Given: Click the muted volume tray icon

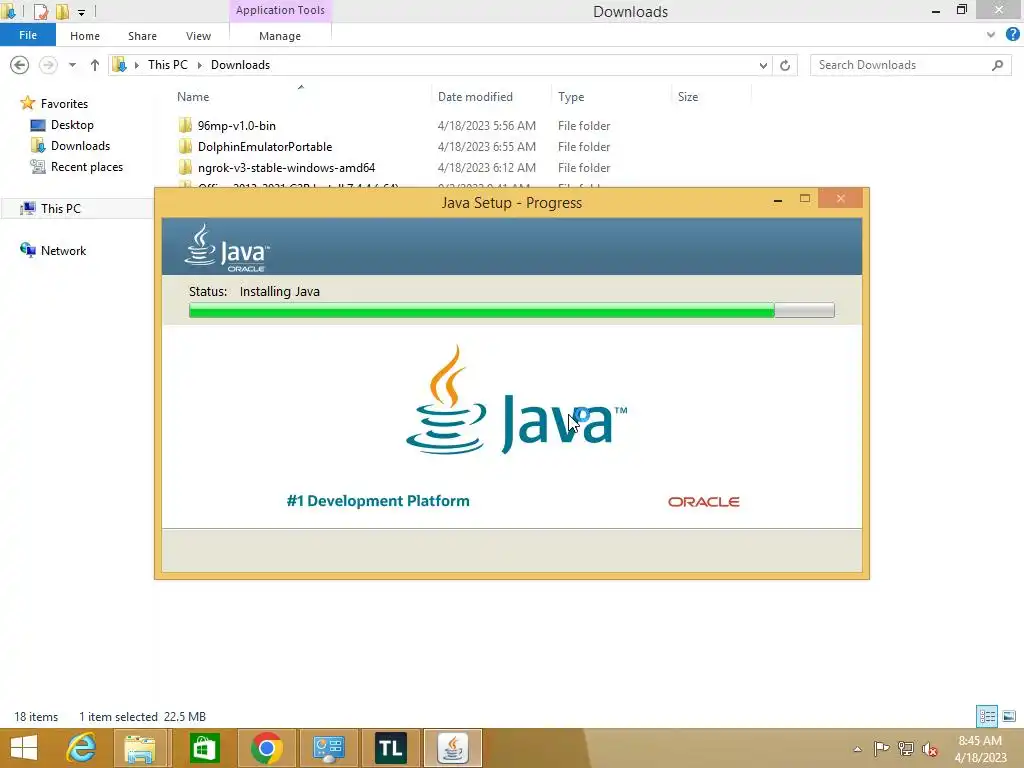Looking at the screenshot, I should click(x=930, y=748).
